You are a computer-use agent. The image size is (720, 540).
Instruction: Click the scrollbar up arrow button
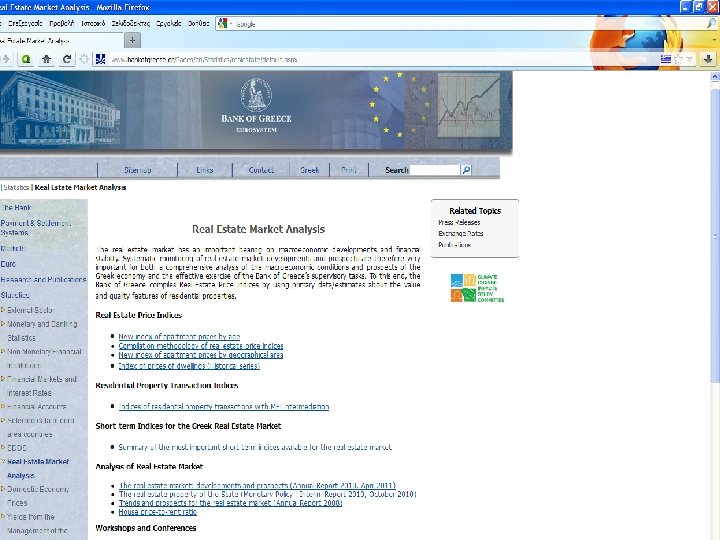(715, 77)
